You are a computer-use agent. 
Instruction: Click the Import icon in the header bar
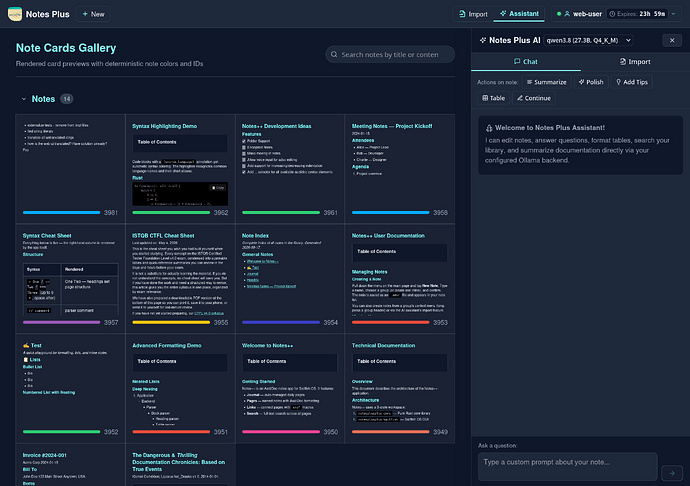coord(462,14)
